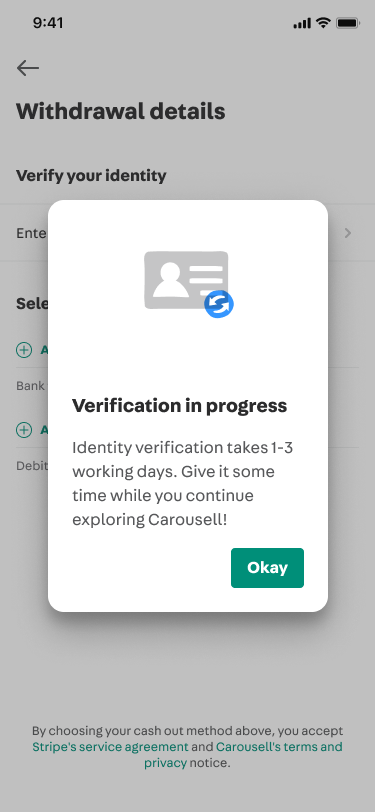
Task: Tap the partially hidden Ente identity row
Action: click(32, 233)
